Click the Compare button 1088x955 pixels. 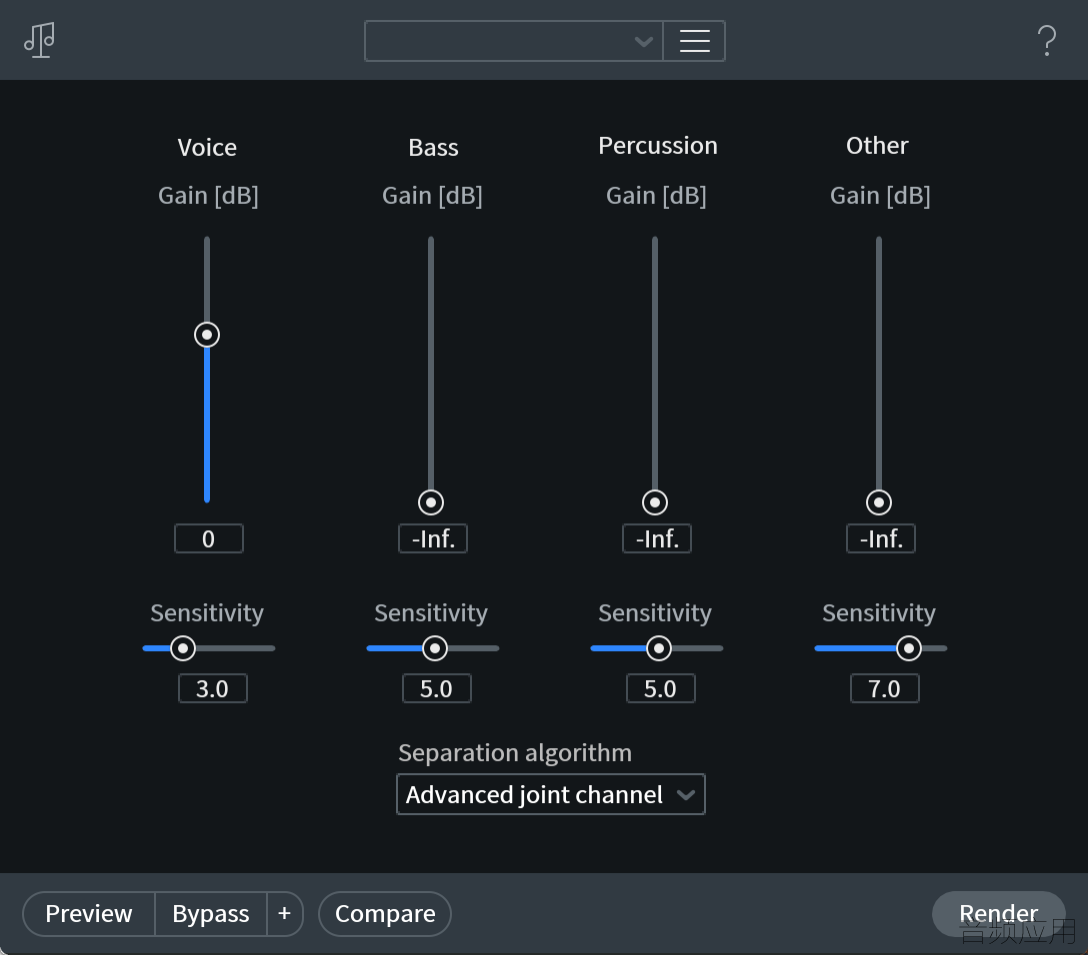[x=385, y=913]
